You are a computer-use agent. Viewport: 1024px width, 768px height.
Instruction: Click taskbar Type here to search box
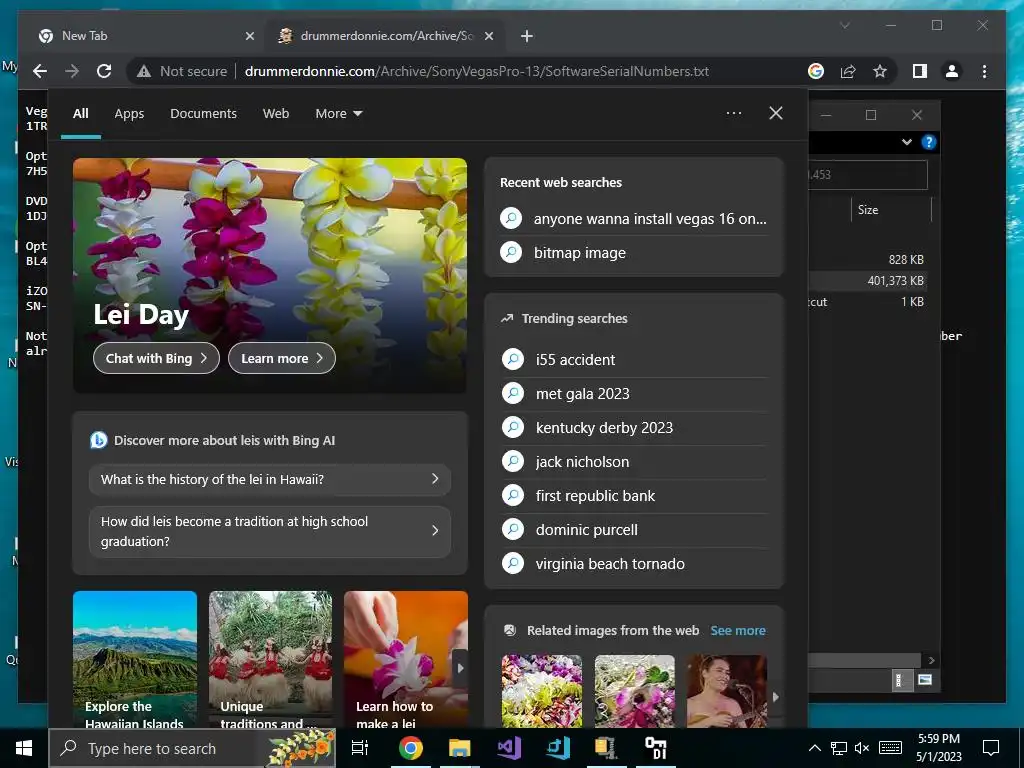(193, 748)
